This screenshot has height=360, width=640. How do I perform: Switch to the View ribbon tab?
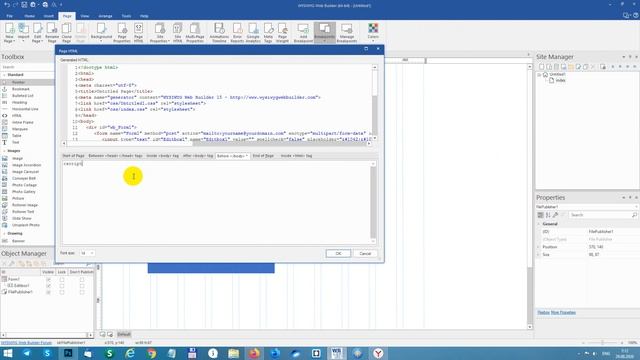point(84,16)
